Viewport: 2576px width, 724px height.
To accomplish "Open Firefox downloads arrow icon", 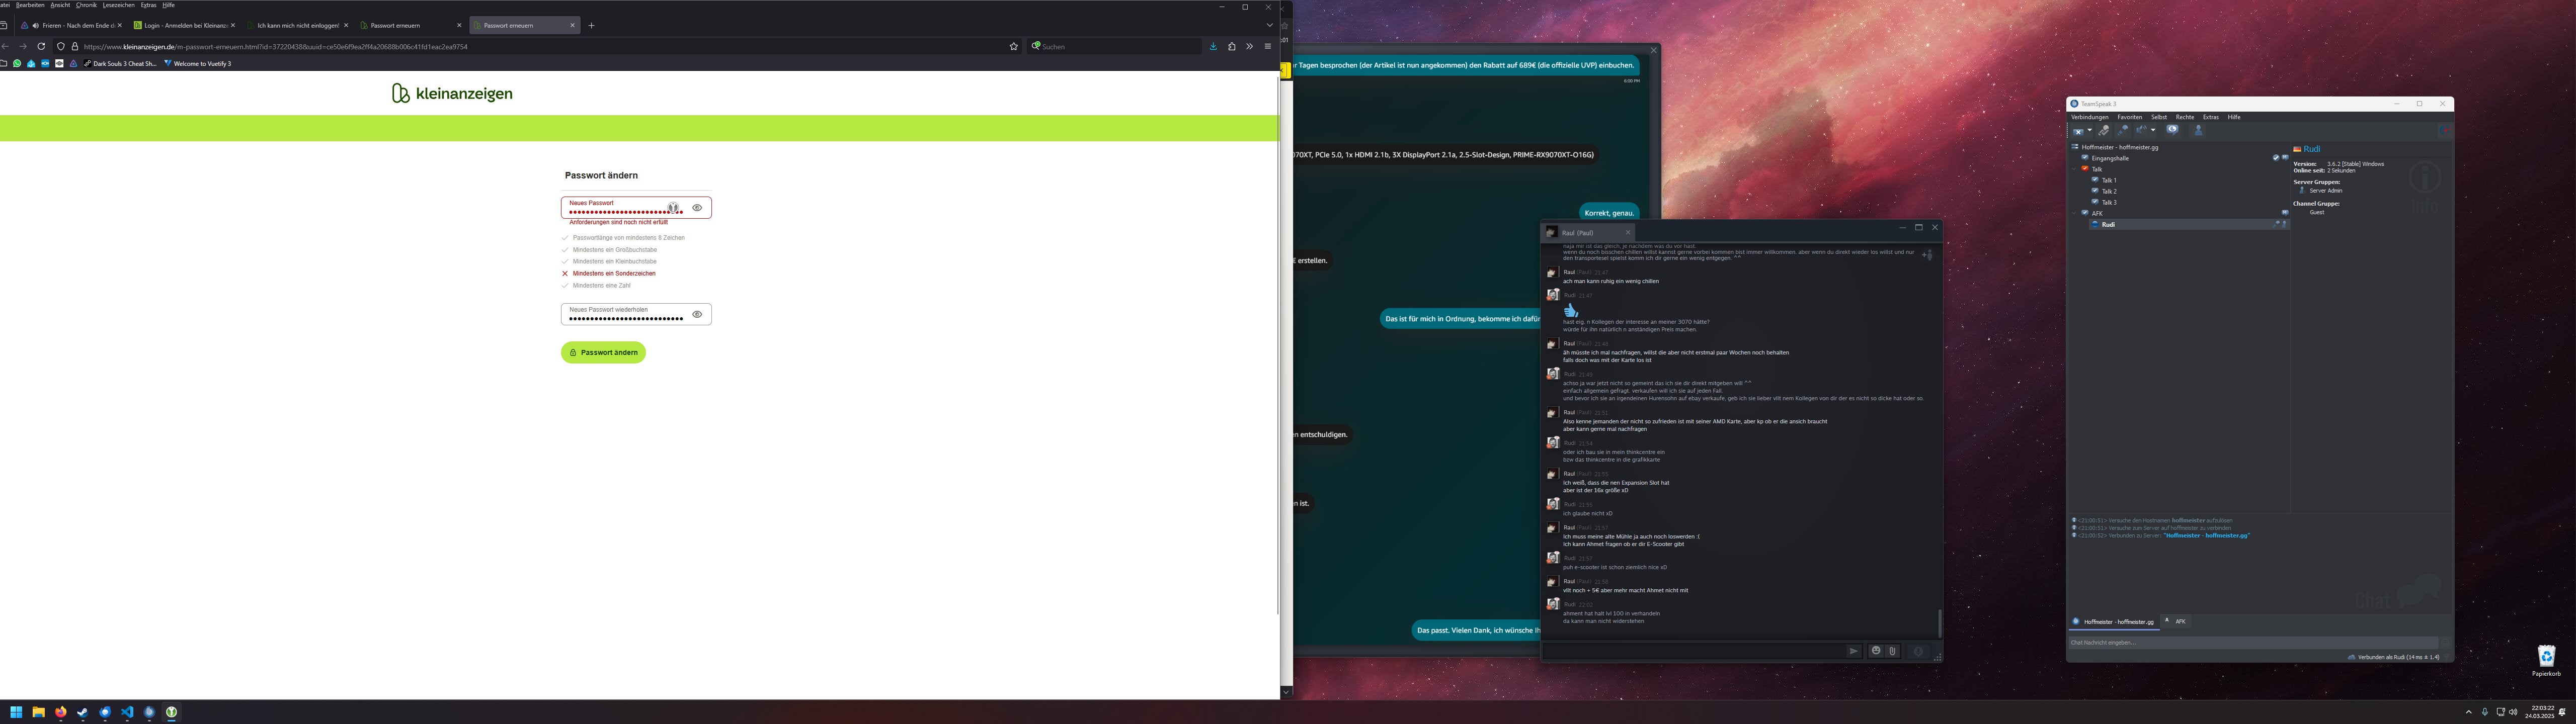I will pos(1213,46).
